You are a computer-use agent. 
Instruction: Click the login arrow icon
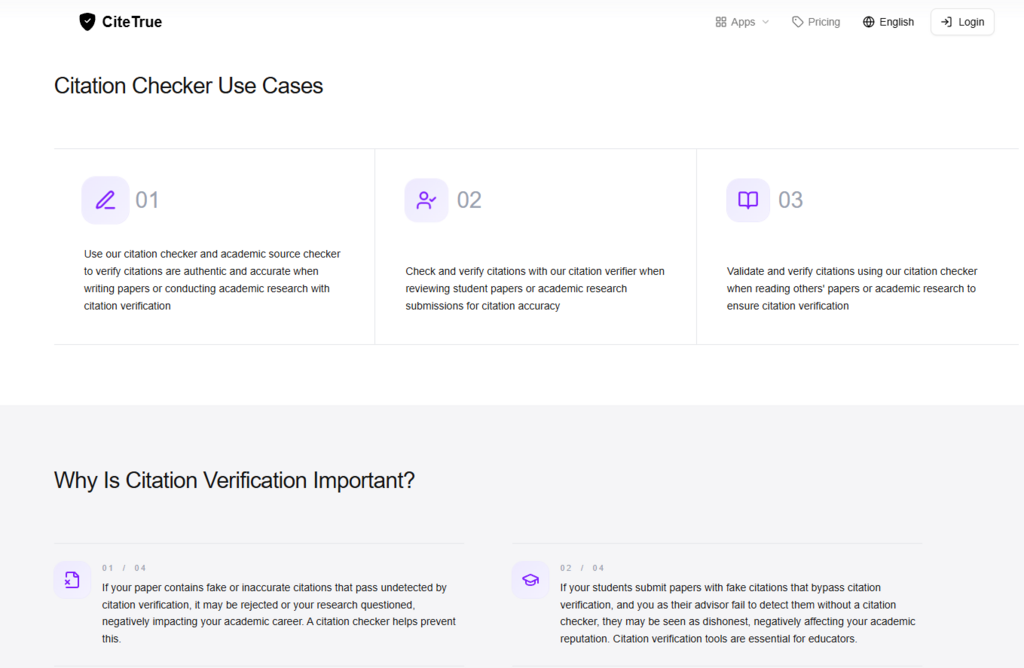click(946, 22)
